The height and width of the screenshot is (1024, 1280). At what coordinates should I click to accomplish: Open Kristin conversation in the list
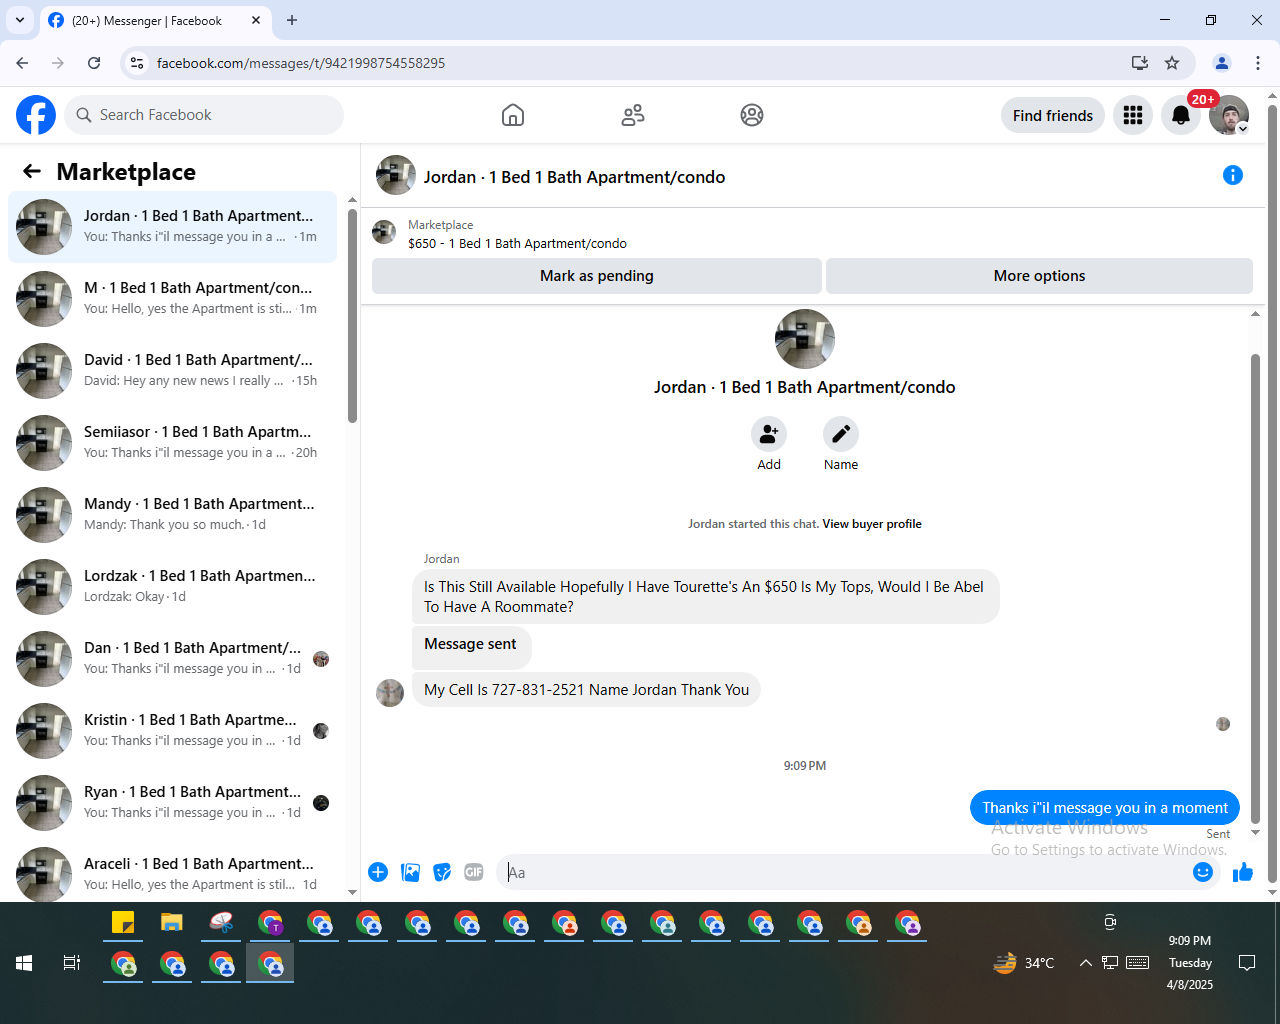pos(172,731)
